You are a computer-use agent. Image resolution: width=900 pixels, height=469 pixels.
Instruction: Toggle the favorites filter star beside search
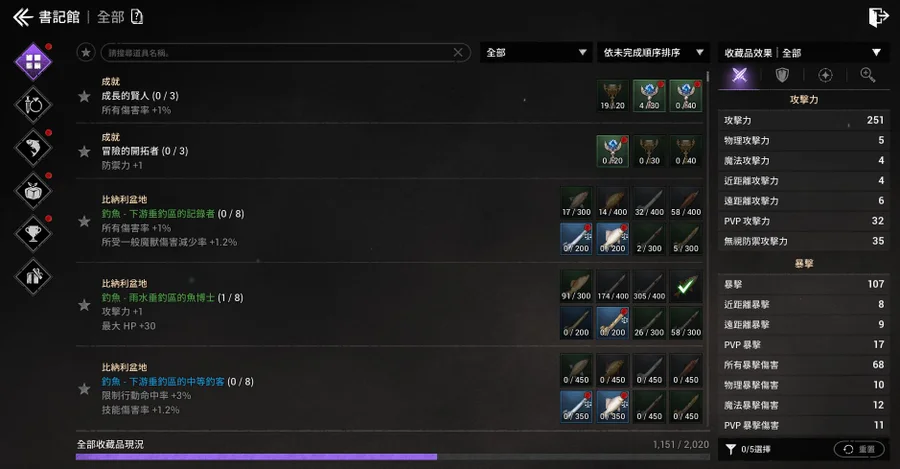pyautogui.click(x=86, y=53)
